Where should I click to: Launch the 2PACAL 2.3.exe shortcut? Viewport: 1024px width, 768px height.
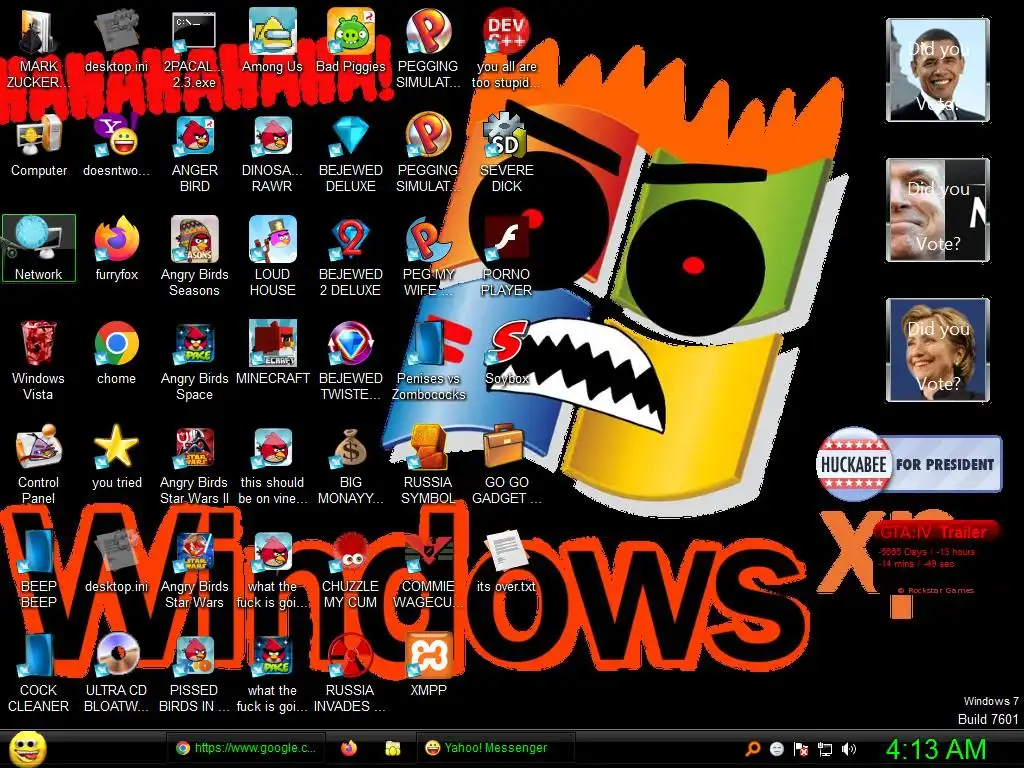point(194,49)
